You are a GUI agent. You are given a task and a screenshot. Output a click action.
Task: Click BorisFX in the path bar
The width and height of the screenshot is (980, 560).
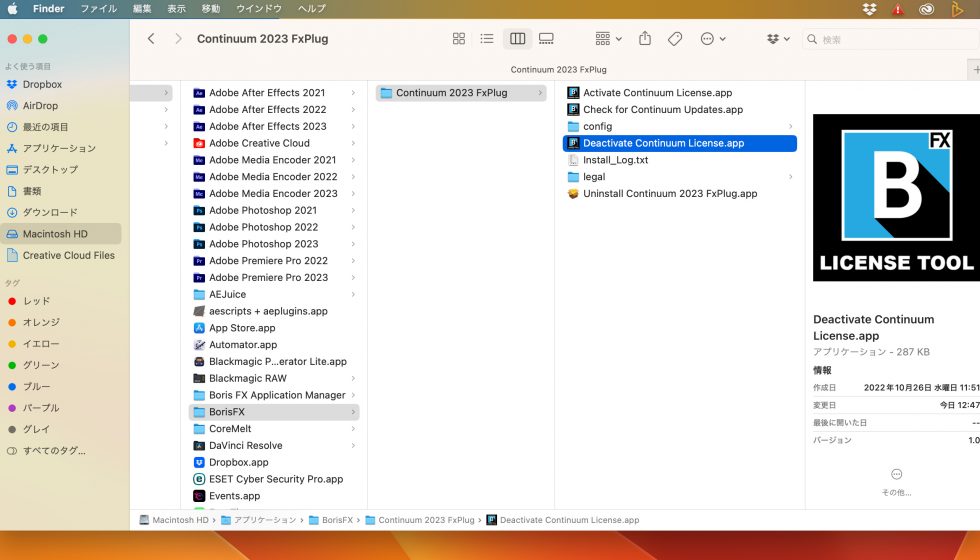[x=331, y=520]
